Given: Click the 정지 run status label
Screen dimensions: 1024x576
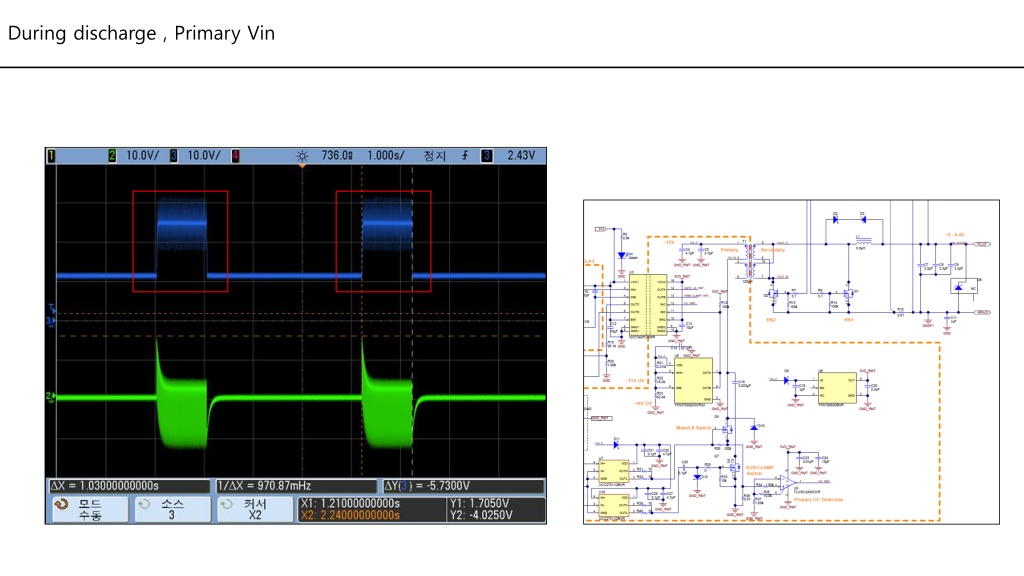Looking at the screenshot, I should 434,155.
